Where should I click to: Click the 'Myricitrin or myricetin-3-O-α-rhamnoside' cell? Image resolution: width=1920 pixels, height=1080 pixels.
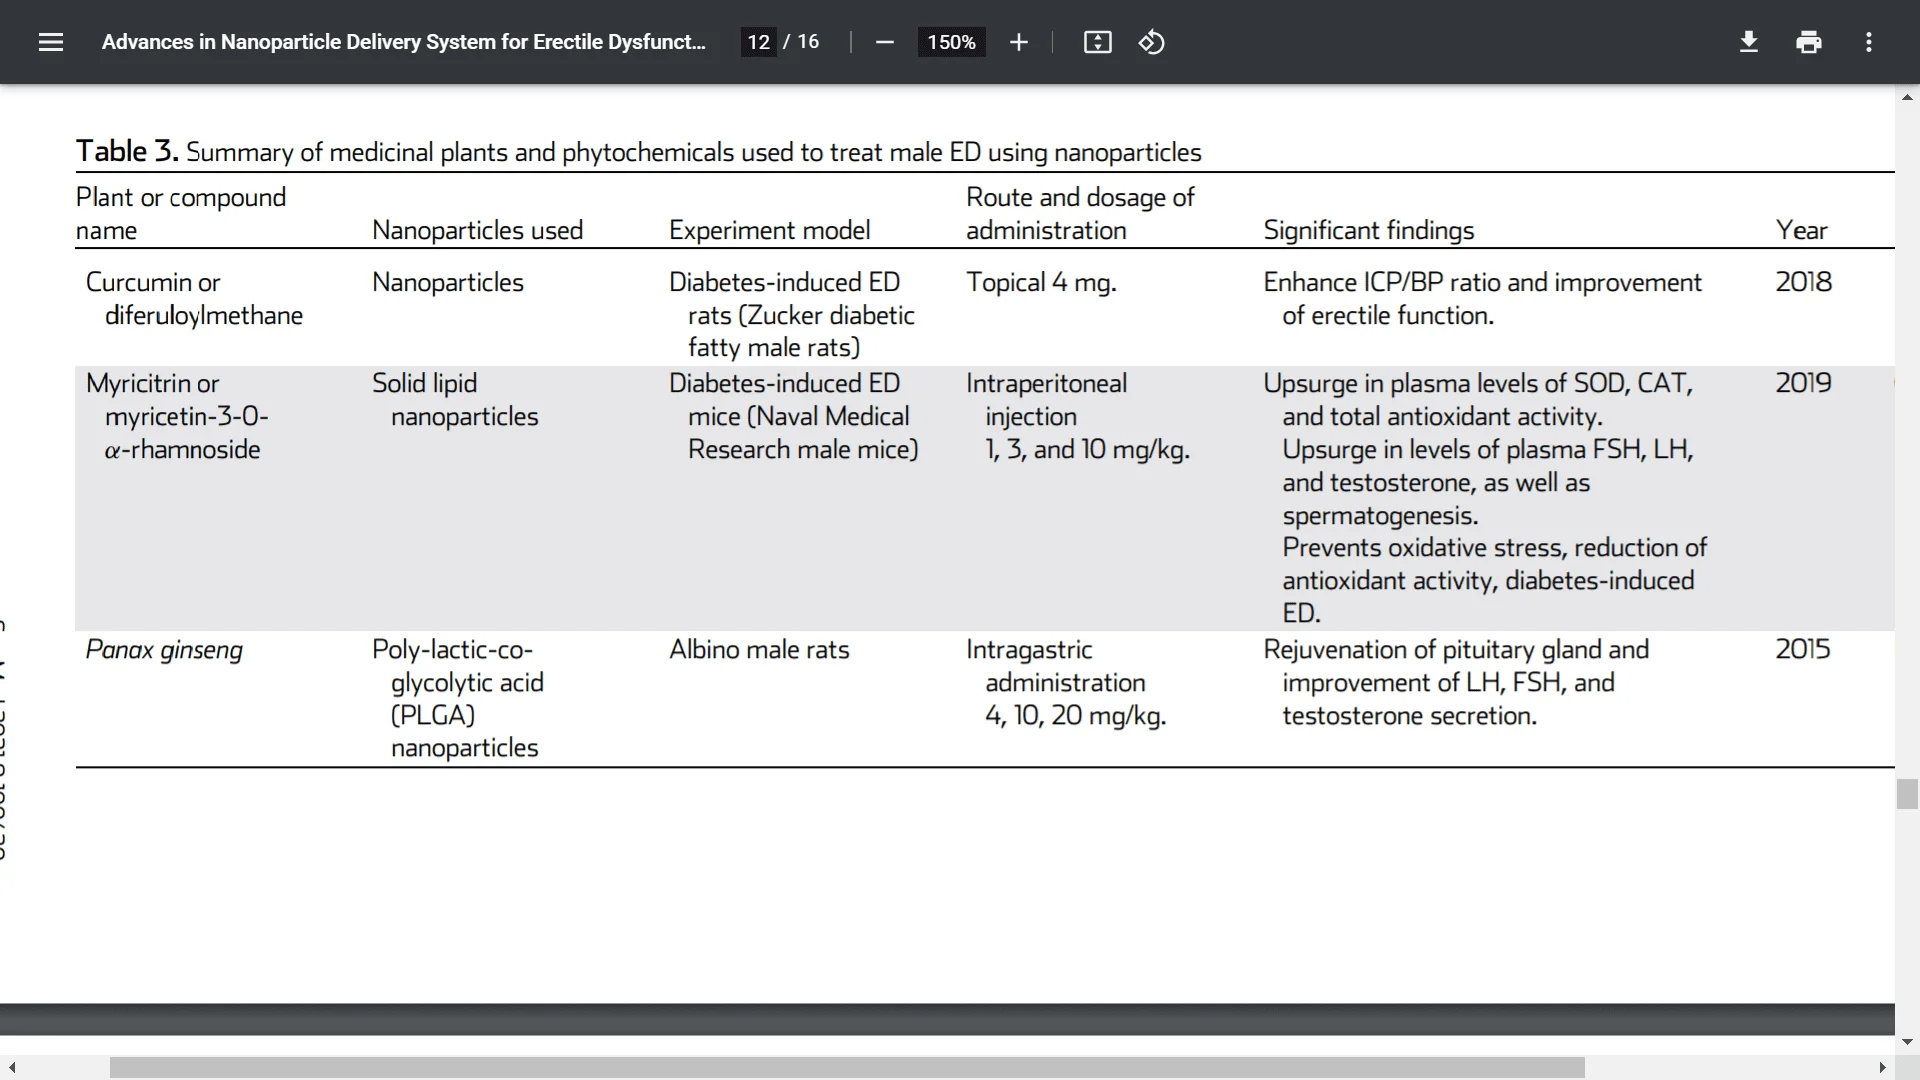coord(177,416)
